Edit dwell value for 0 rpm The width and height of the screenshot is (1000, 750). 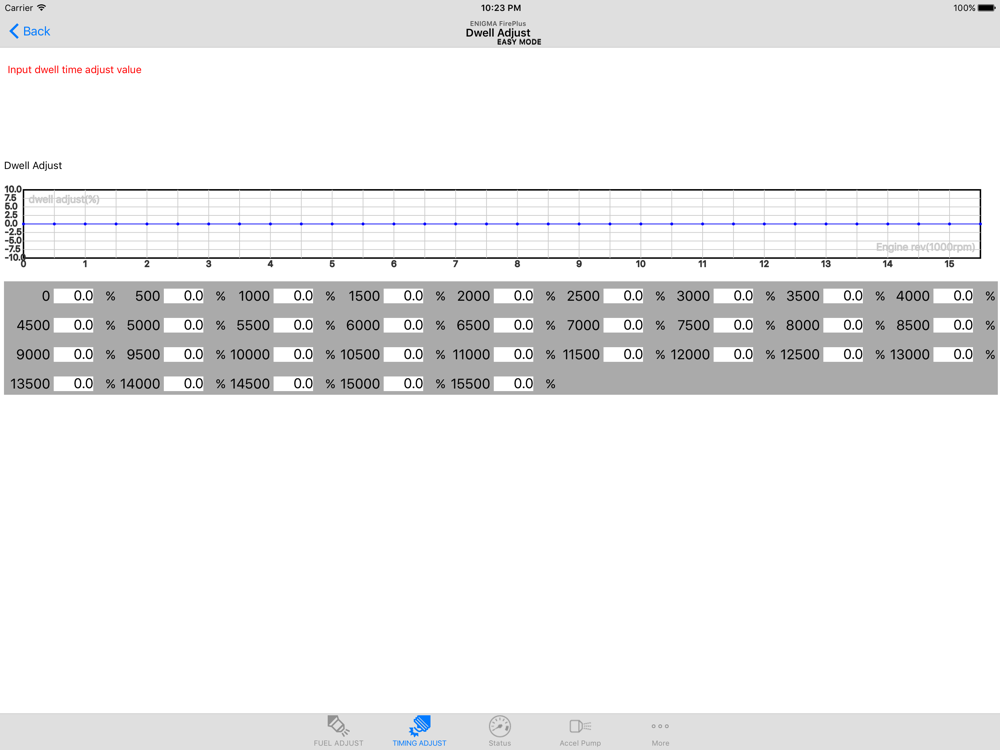[74, 296]
